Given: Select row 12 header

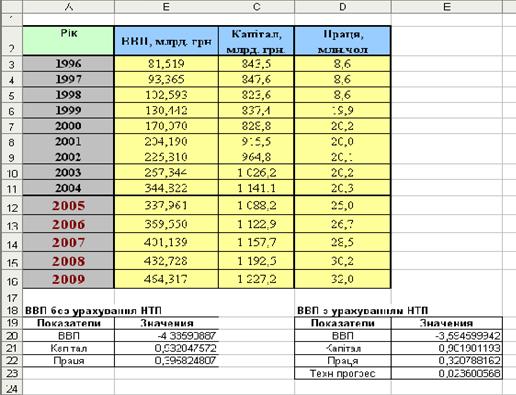Looking at the screenshot, I should 12,206.
